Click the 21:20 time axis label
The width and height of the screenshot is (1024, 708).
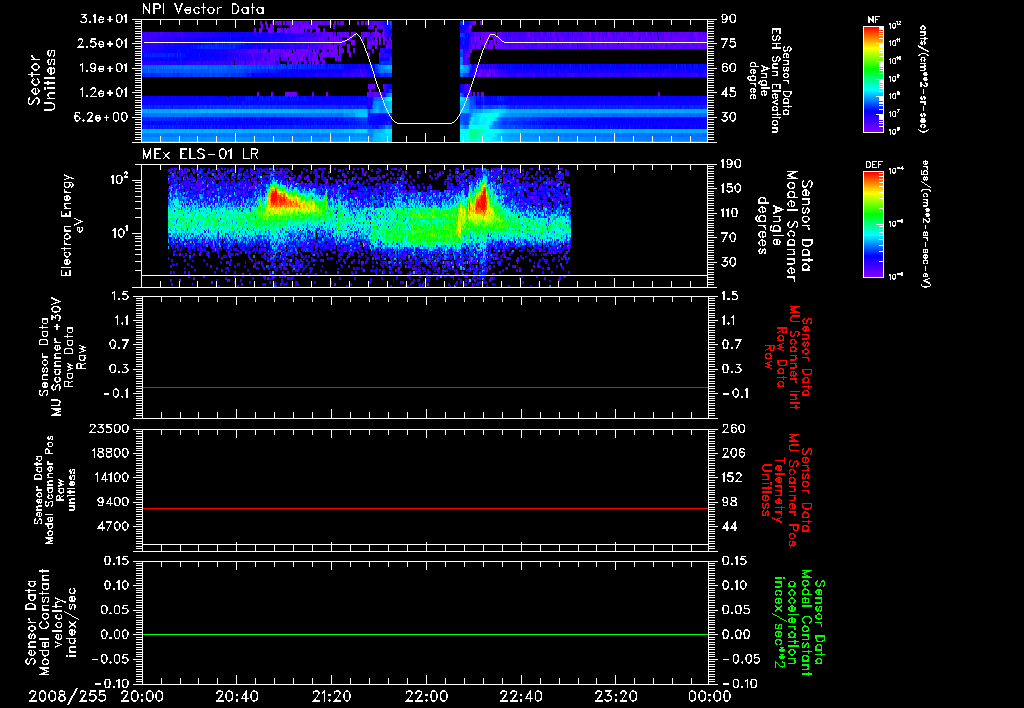(331, 696)
